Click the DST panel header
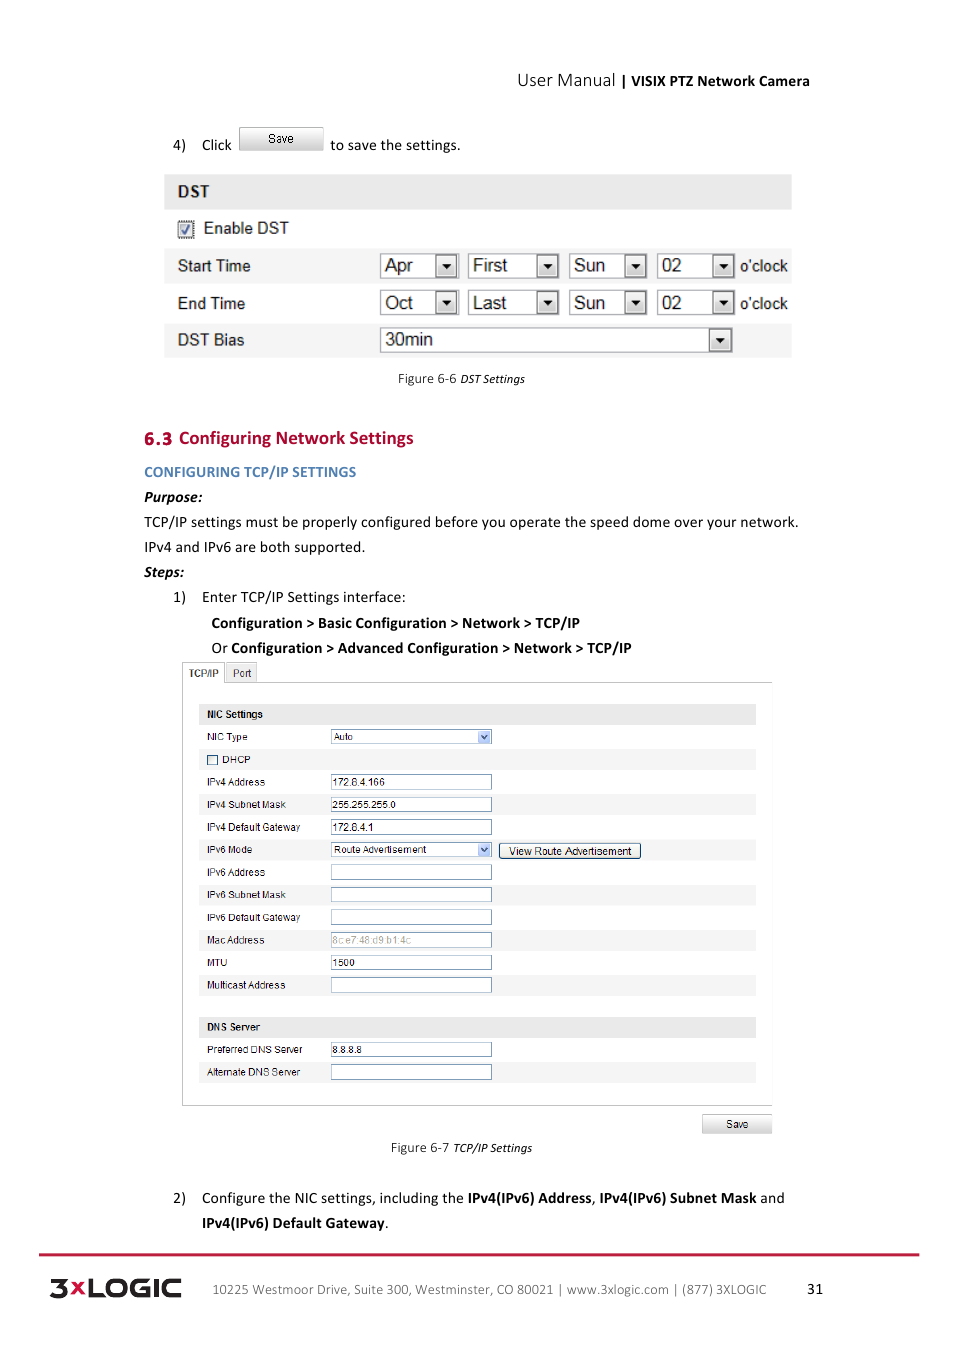954x1351 pixels. [x=478, y=192]
